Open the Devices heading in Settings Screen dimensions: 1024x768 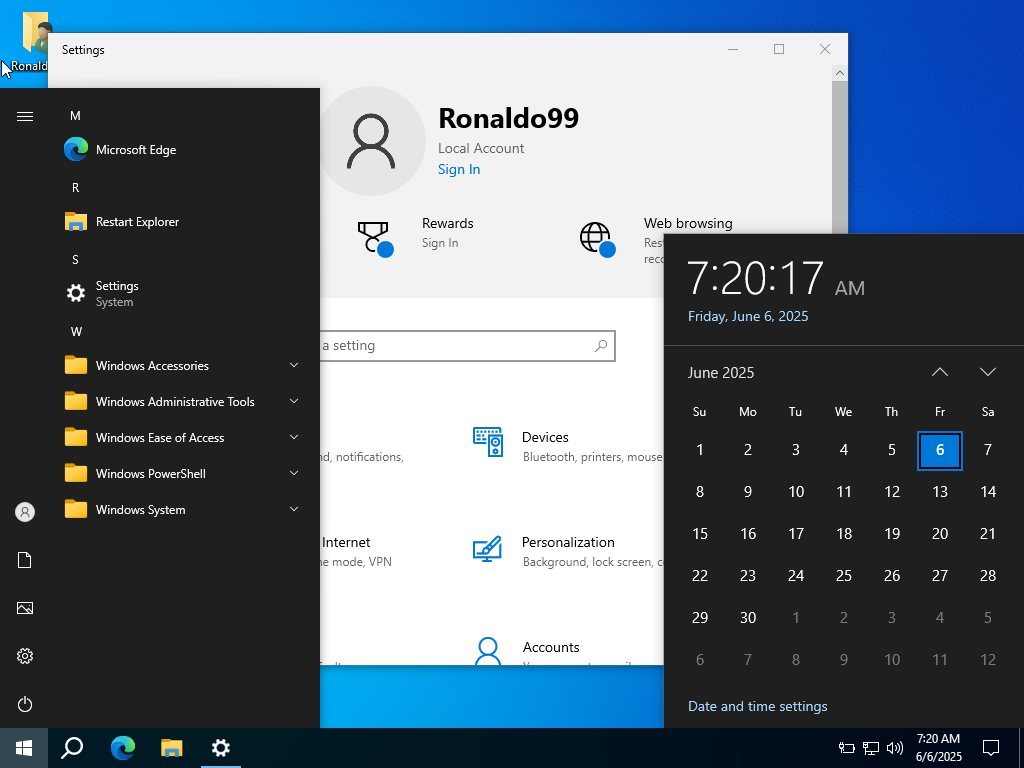click(x=545, y=438)
